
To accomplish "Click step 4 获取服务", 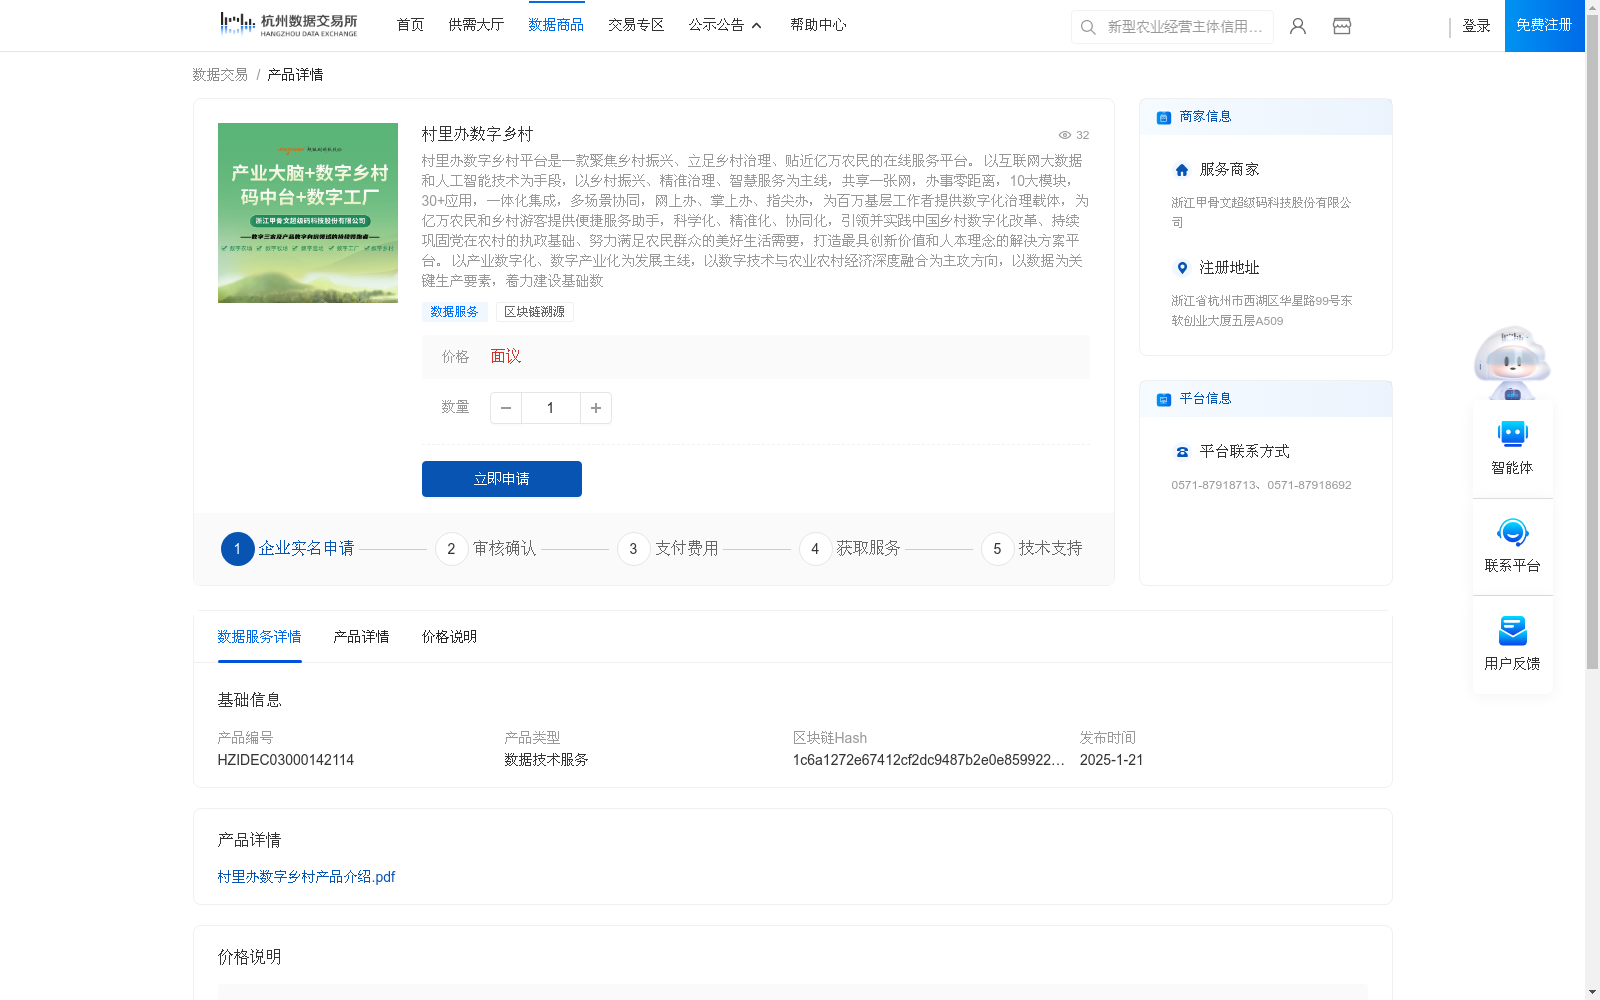I will coord(850,549).
